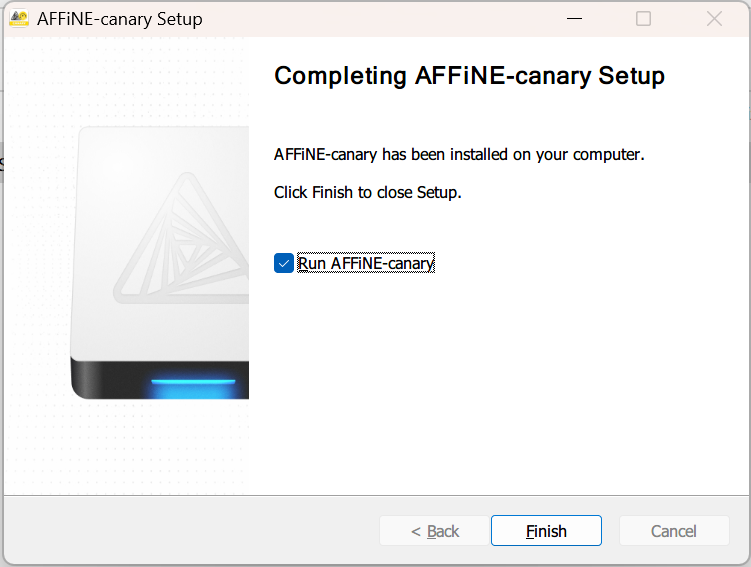Click the "AFFiNE-canary Setup" title bar text
Viewport: 751px width, 567px height.
pos(120,19)
